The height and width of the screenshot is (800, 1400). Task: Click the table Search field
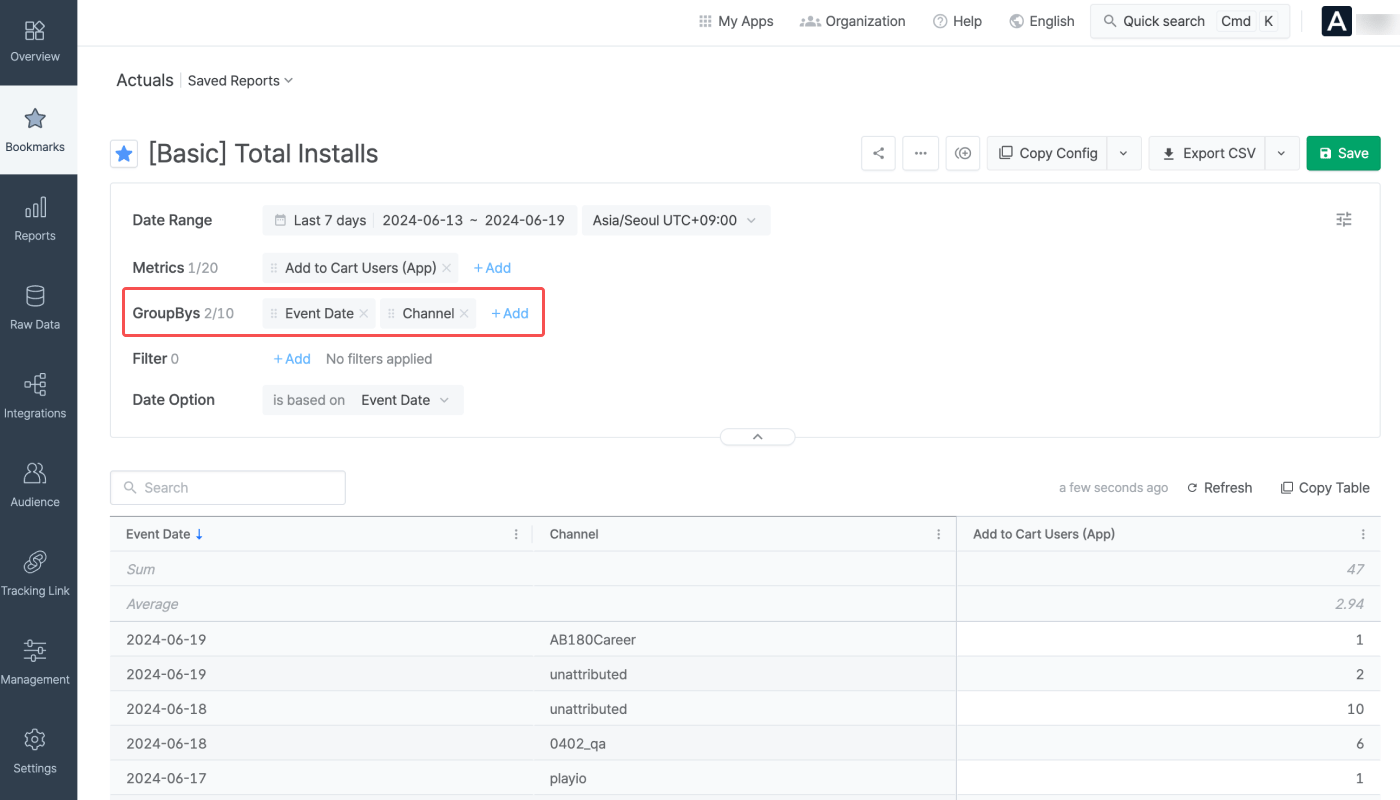click(x=228, y=488)
